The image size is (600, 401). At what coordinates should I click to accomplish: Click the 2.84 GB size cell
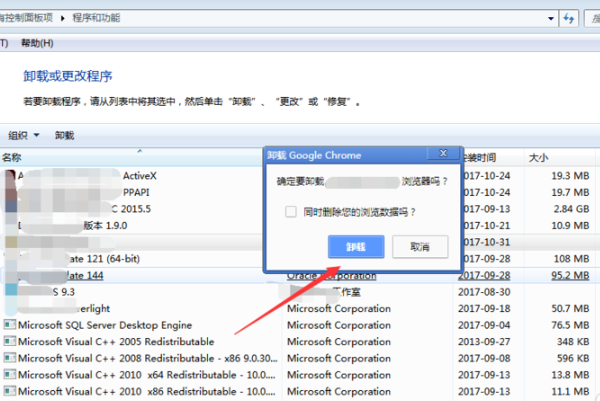[x=571, y=209]
